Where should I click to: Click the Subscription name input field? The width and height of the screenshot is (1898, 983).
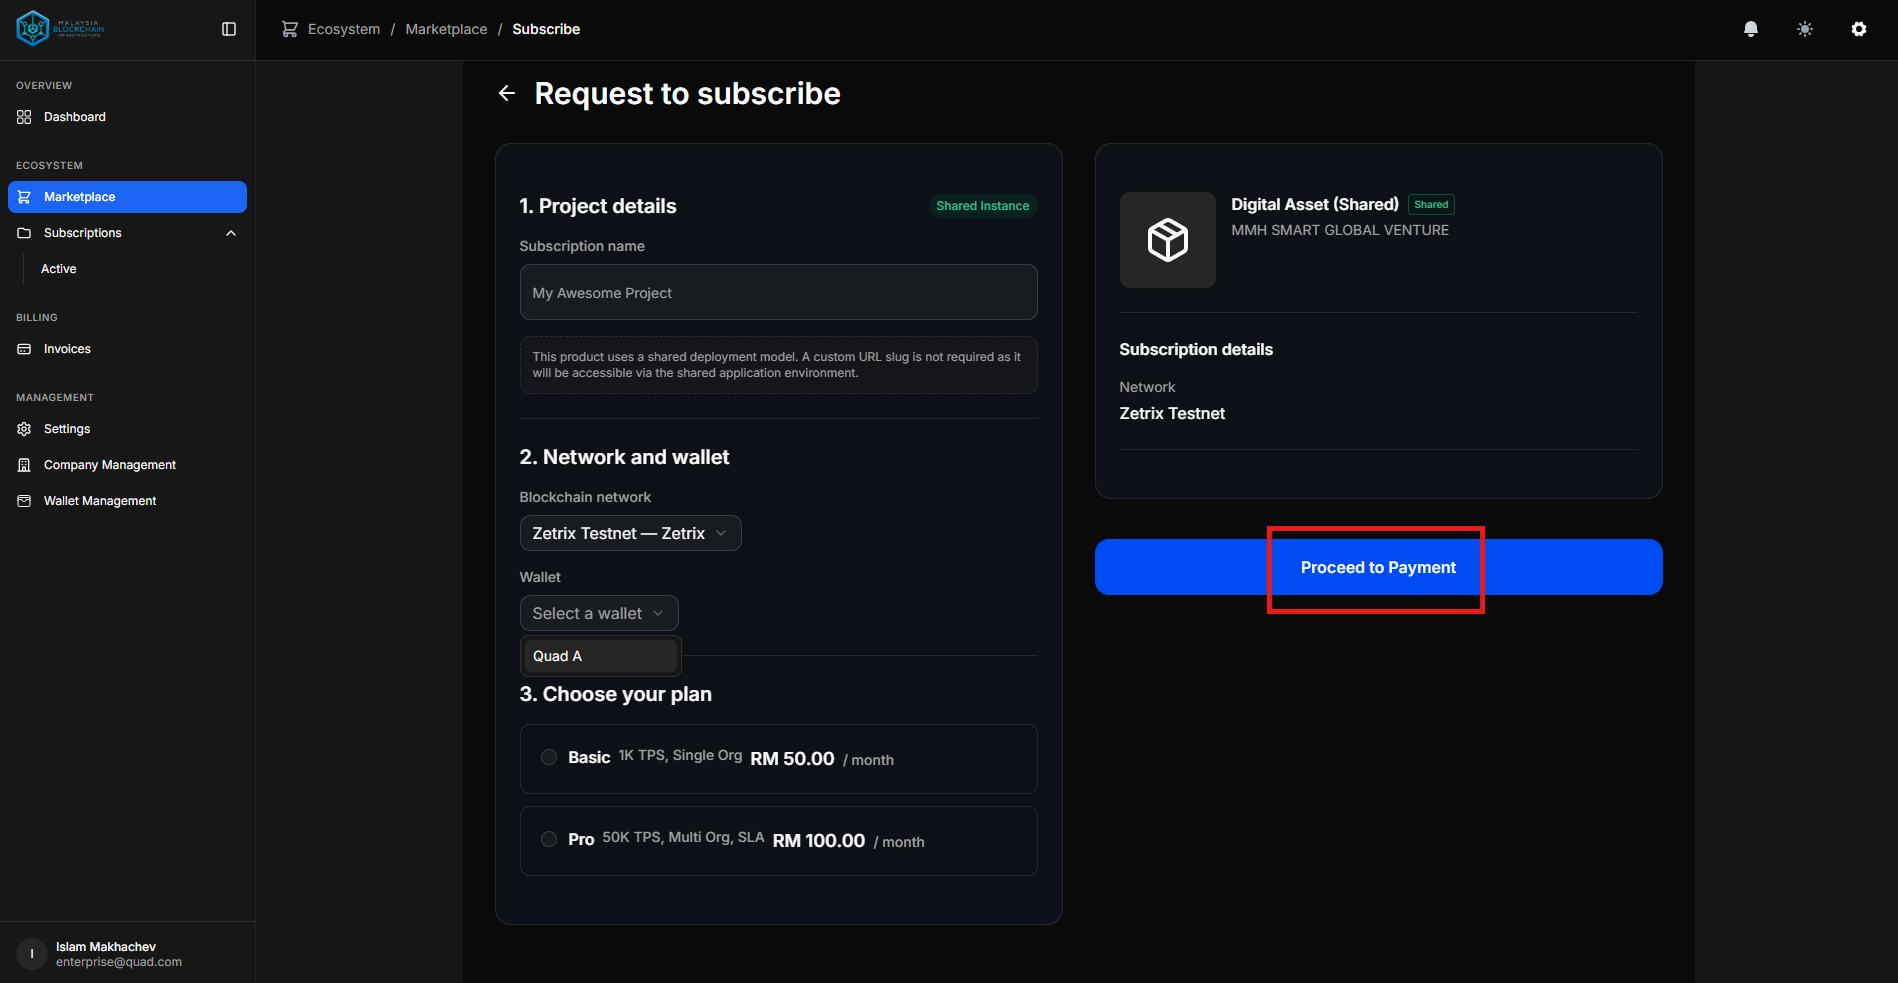(778, 292)
